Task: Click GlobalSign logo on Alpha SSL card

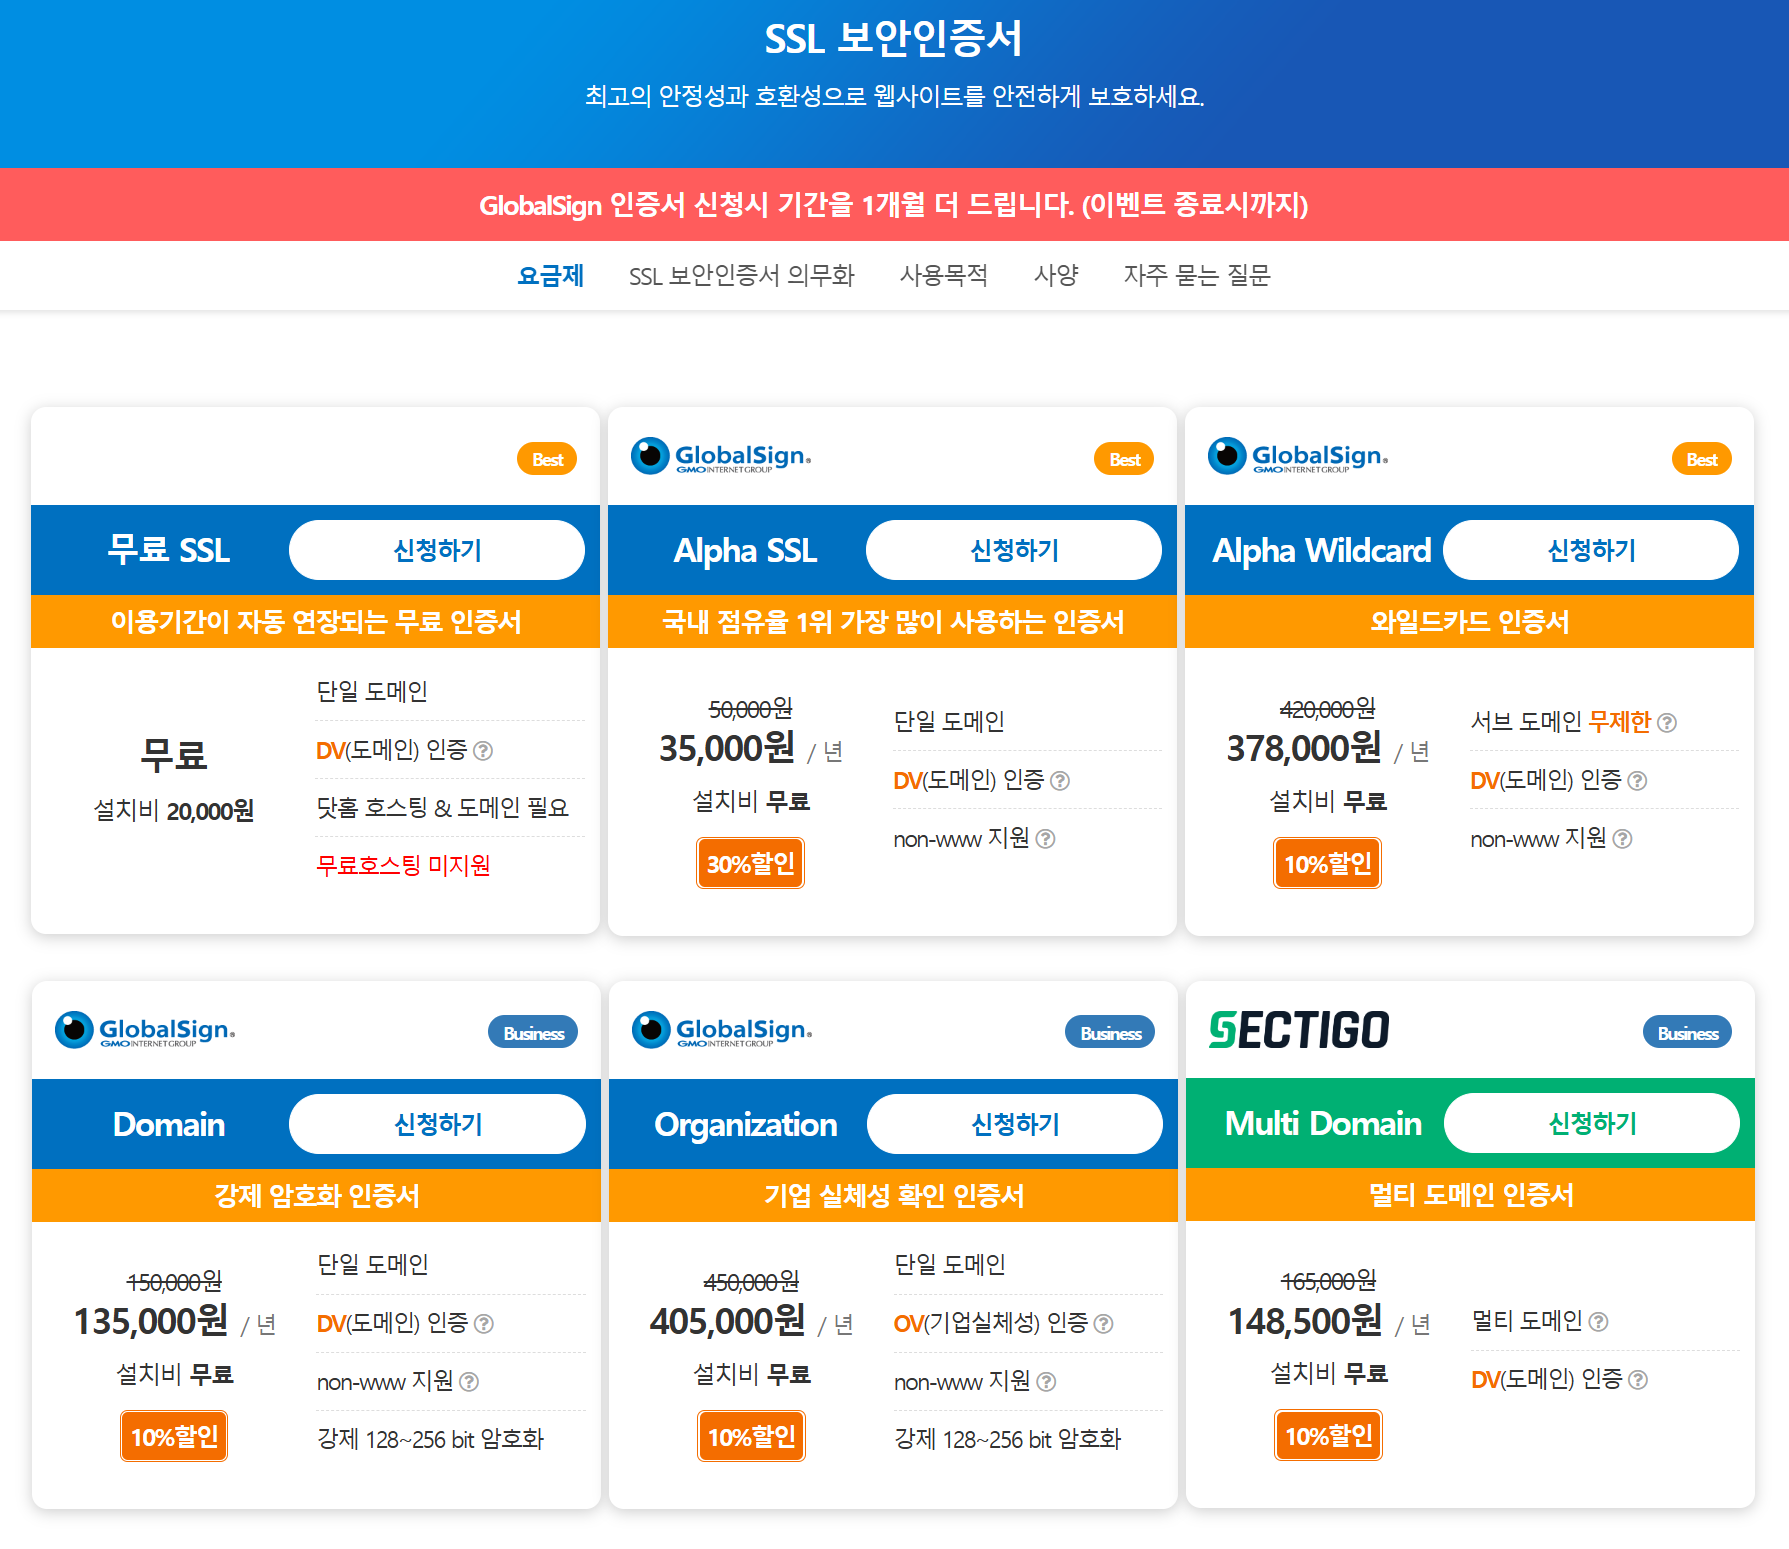Action: pyautogui.click(x=721, y=456)
